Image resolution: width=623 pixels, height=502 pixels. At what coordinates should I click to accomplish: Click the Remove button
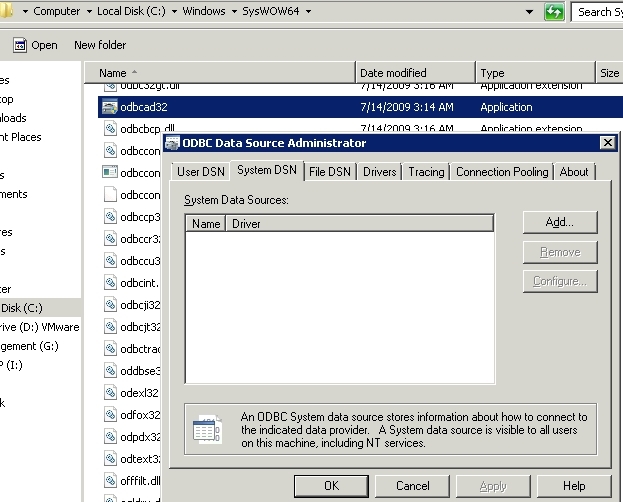pyautogui.click(x=560, y=252)
